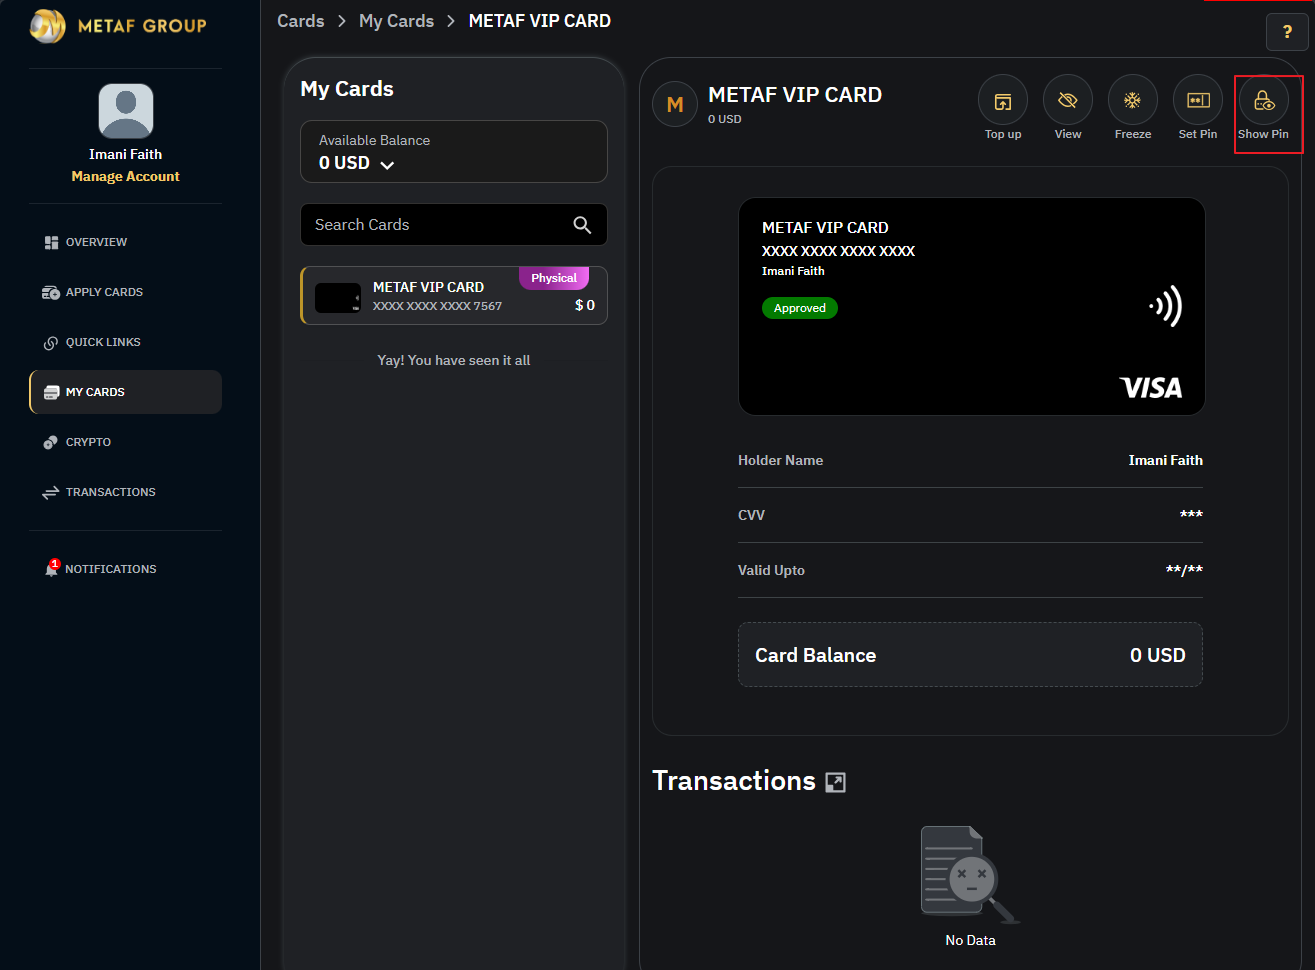
Task: Open the Overview menu item
Action: (x=126, y=242)
